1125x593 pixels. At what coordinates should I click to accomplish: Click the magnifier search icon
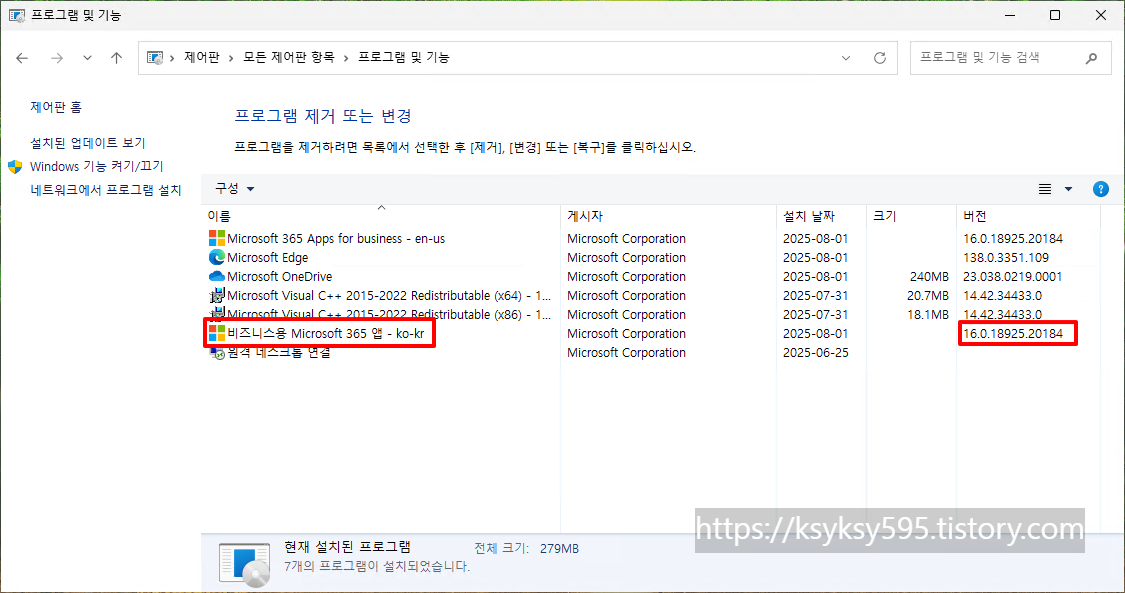pos(1091,58)
